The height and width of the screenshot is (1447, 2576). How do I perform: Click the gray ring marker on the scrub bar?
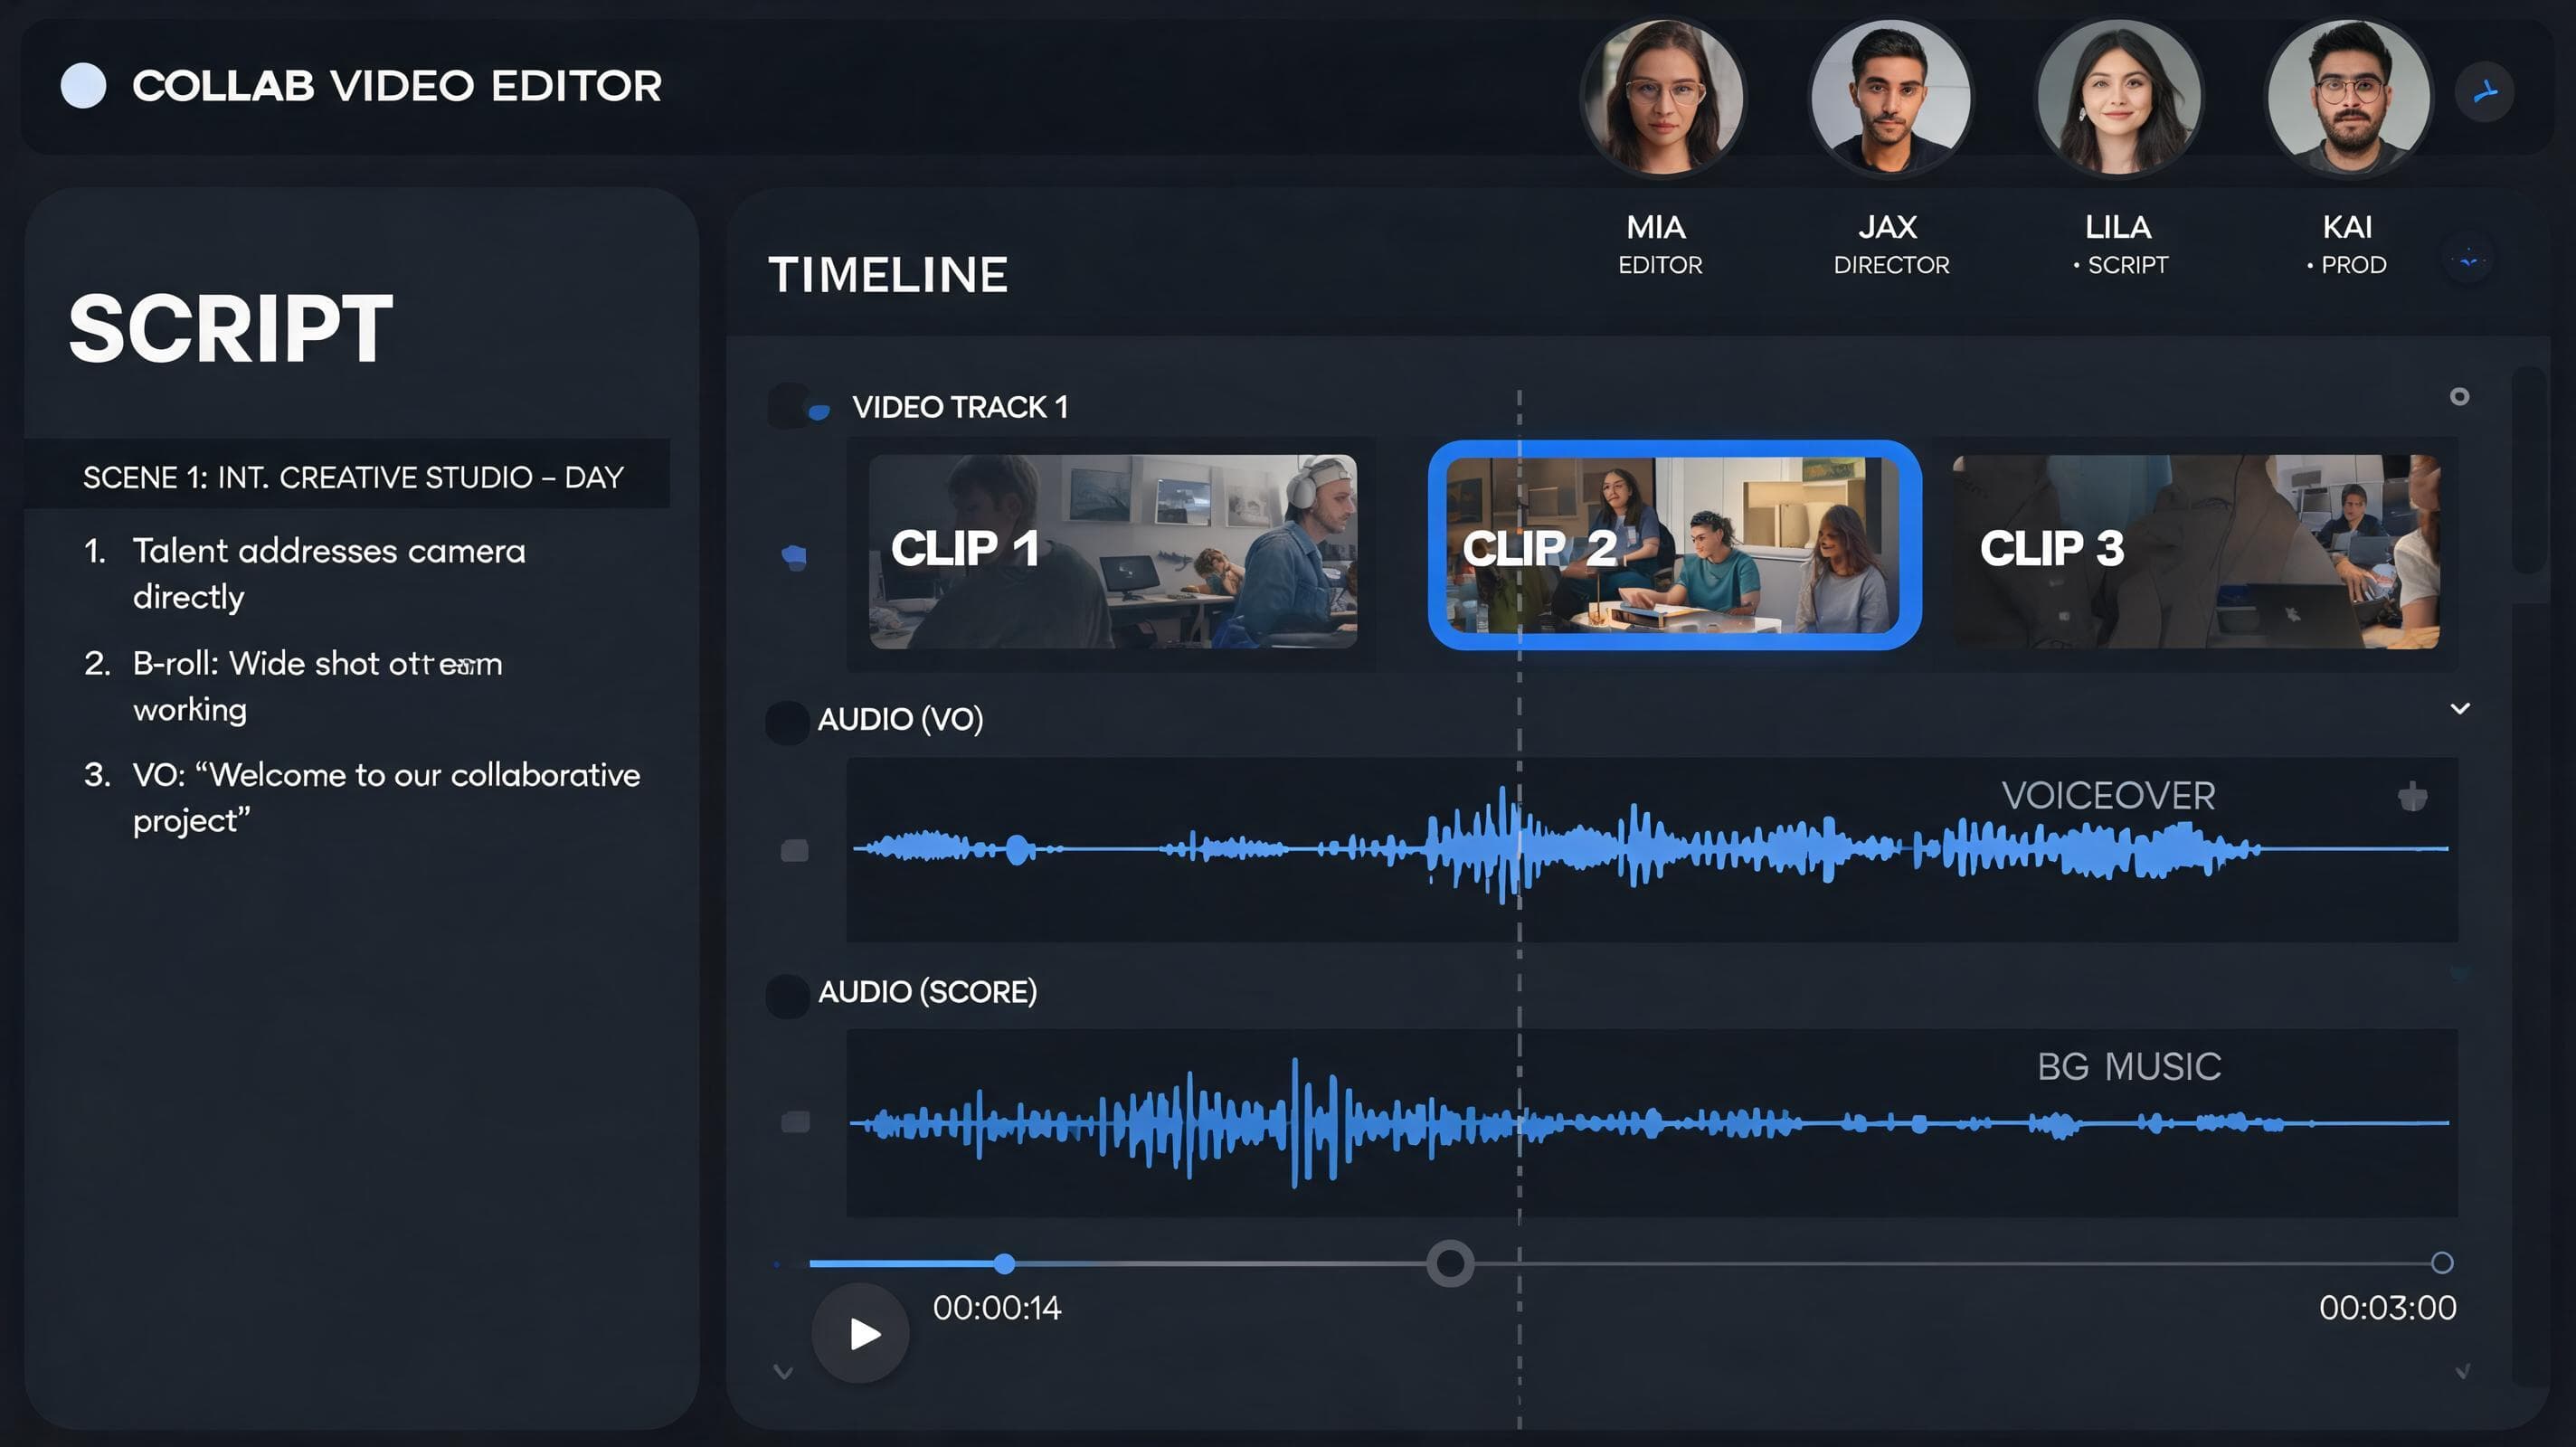click(1450, 1263)
